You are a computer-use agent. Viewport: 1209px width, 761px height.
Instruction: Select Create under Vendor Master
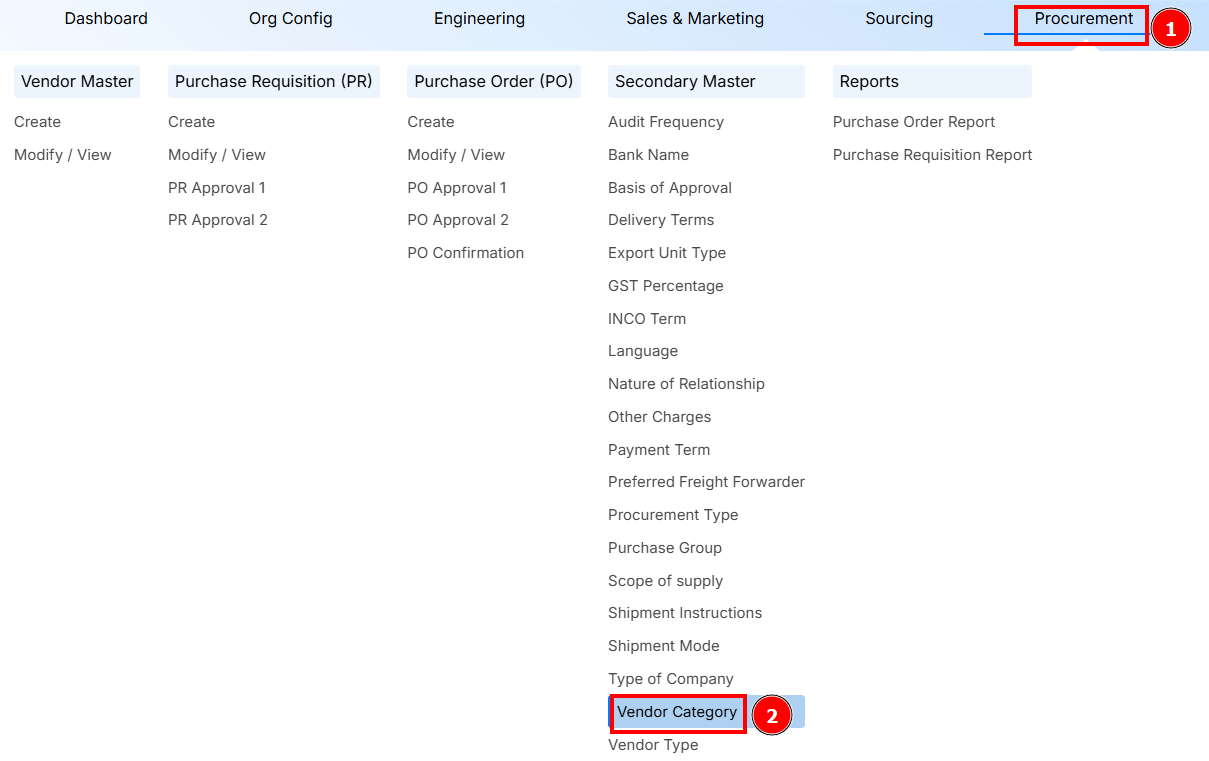click(x=37, y=121)
